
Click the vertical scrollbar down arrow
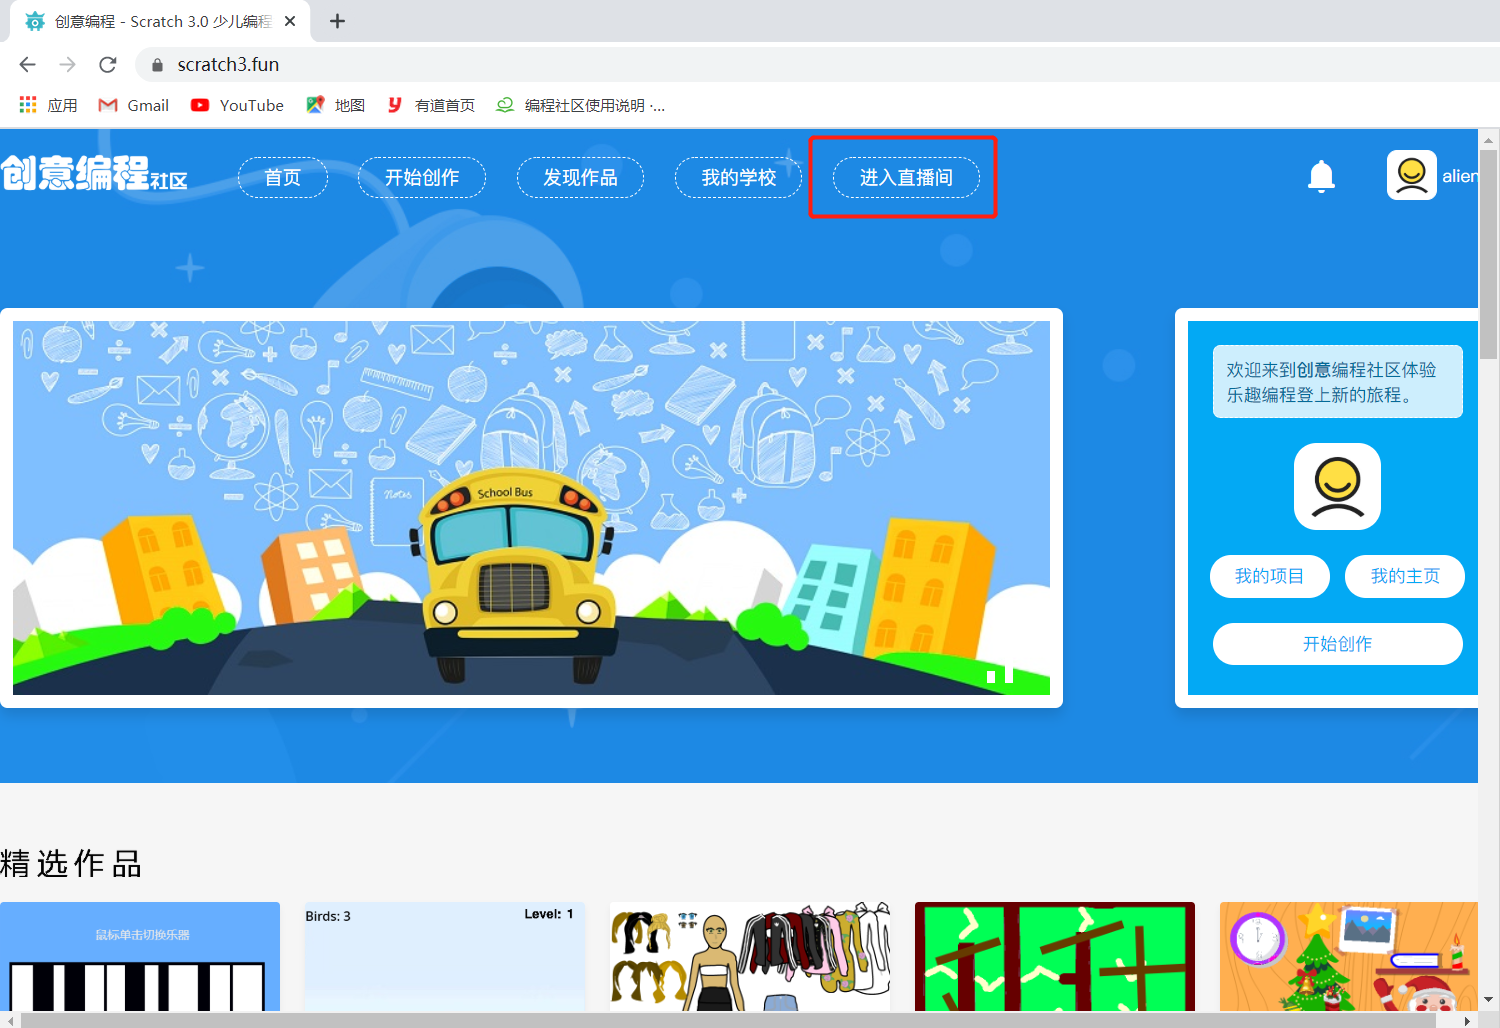[1489, 999]
